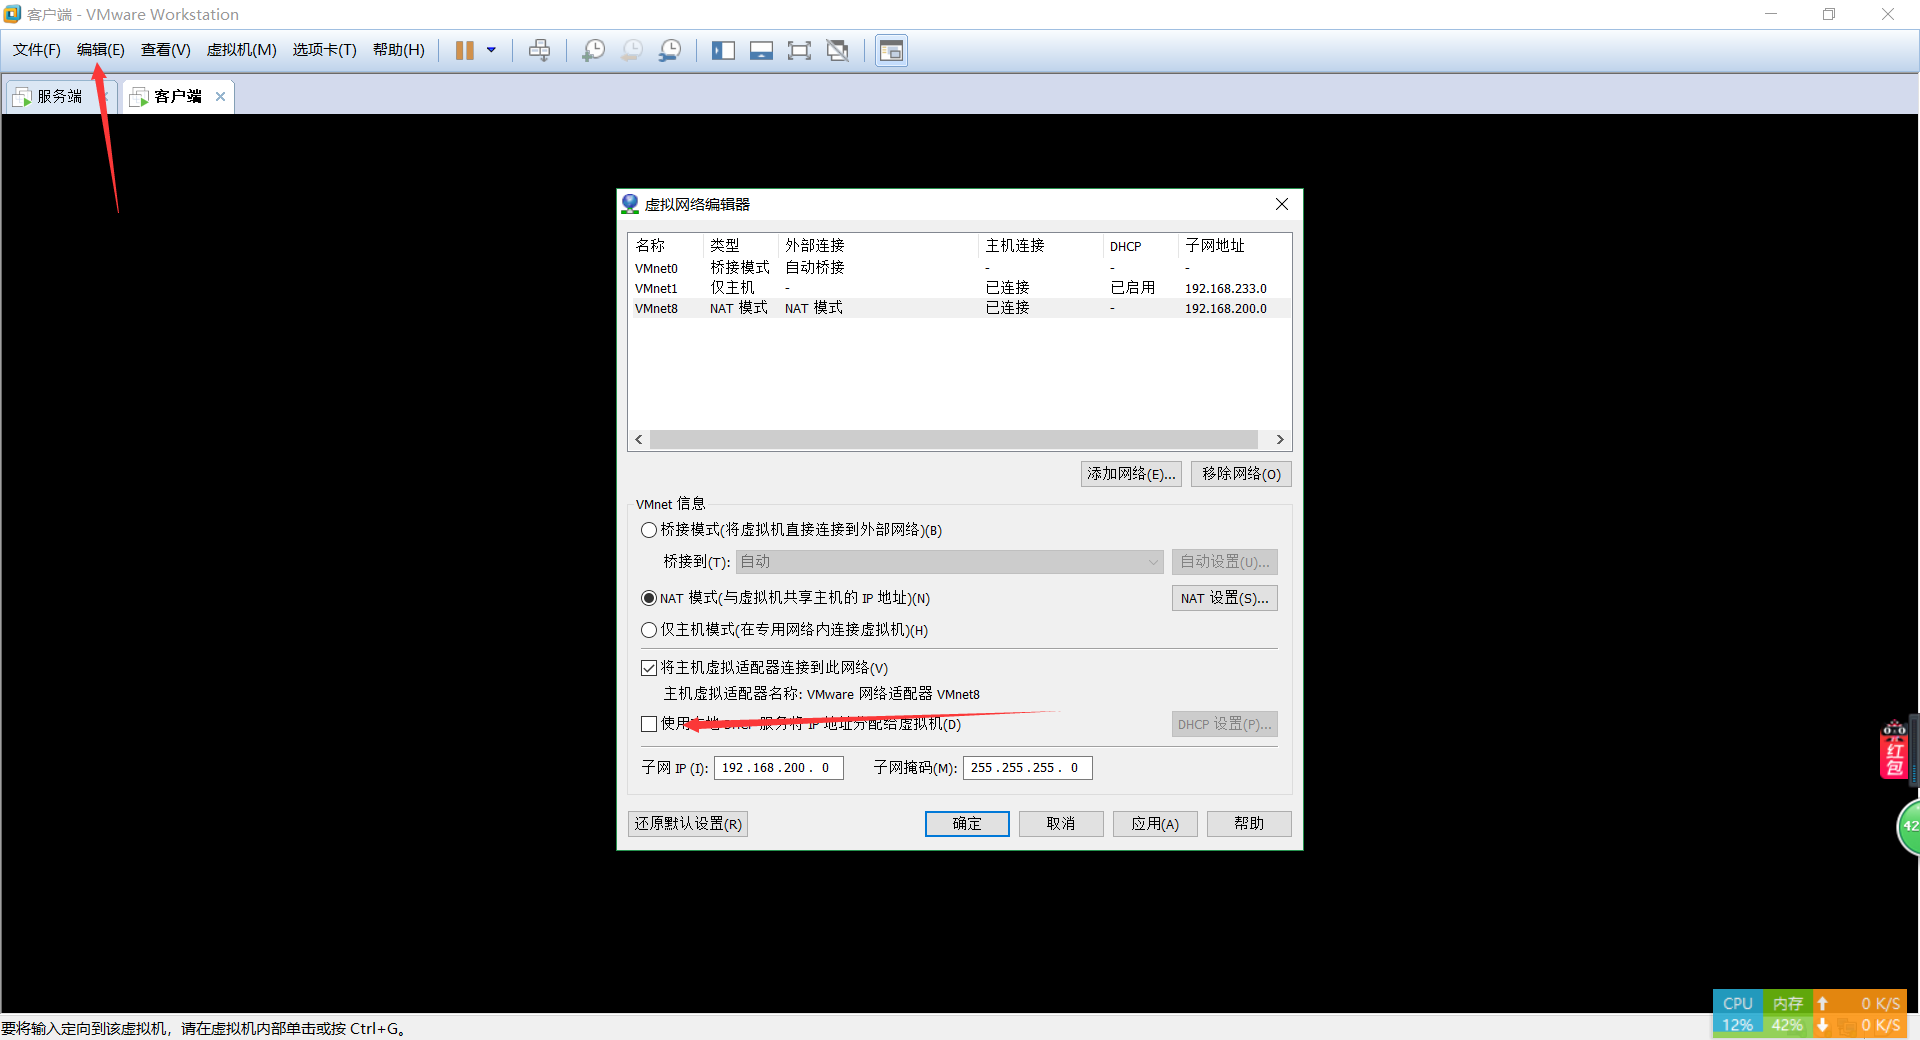Click the 客户端 tab VM icon
1920x1040 pixels.
tap(139, 97)
